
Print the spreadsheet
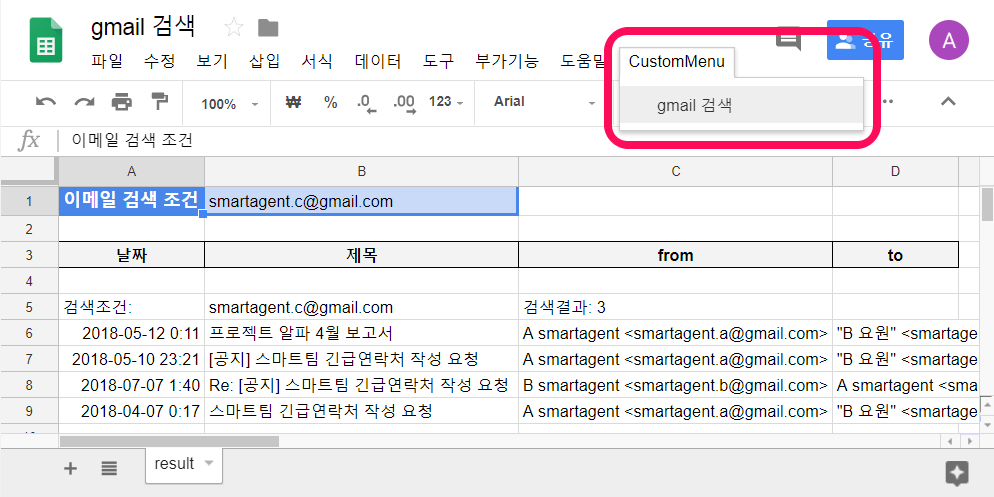click(122, 102)
